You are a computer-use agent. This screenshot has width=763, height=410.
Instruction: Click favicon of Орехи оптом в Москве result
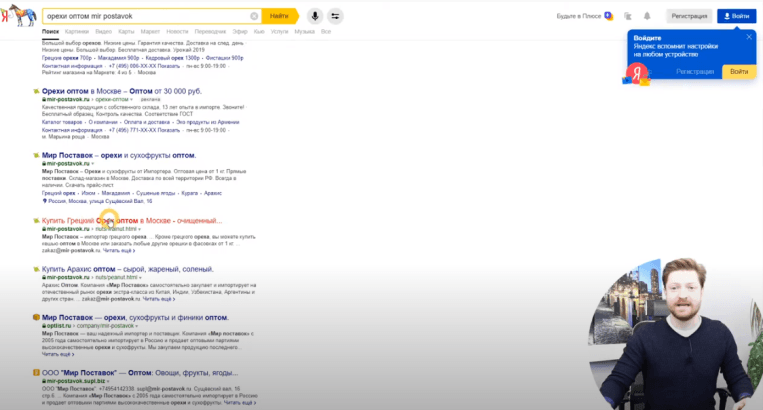(36, 91)
